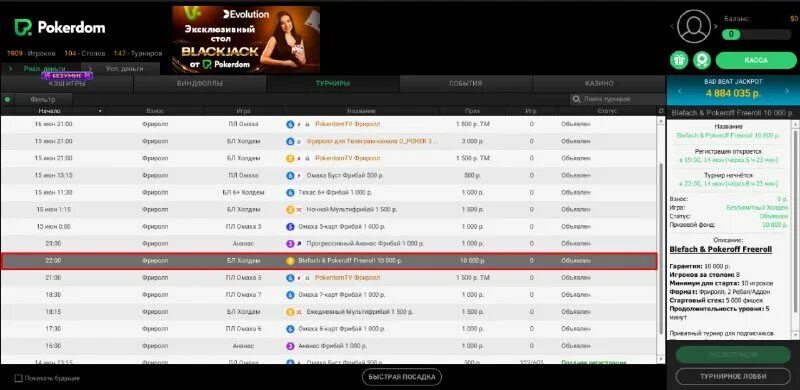Select ТУРНИРЫ tab
The height and width of the screenshot is (390, 800).
pos(333,84)
